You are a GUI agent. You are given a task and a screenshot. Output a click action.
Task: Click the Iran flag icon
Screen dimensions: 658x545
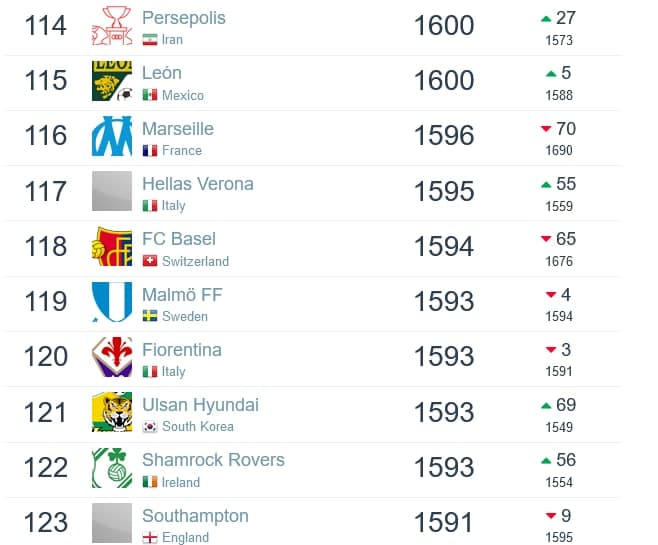pos(150,40)
